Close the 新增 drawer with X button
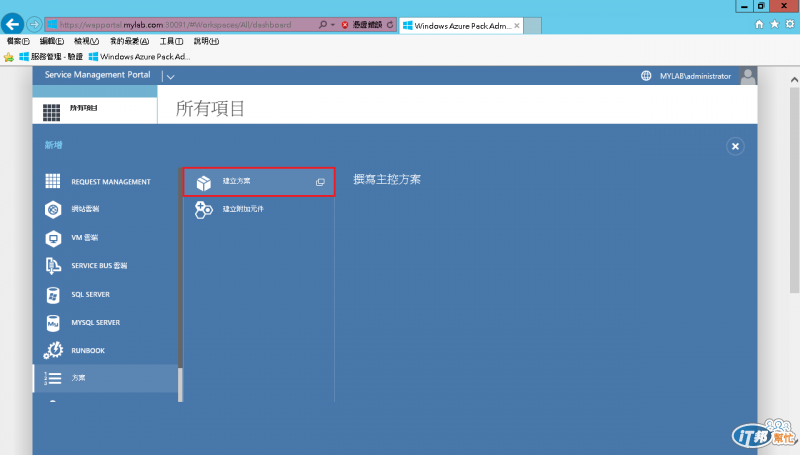800x455 pixels. point(735,146)
